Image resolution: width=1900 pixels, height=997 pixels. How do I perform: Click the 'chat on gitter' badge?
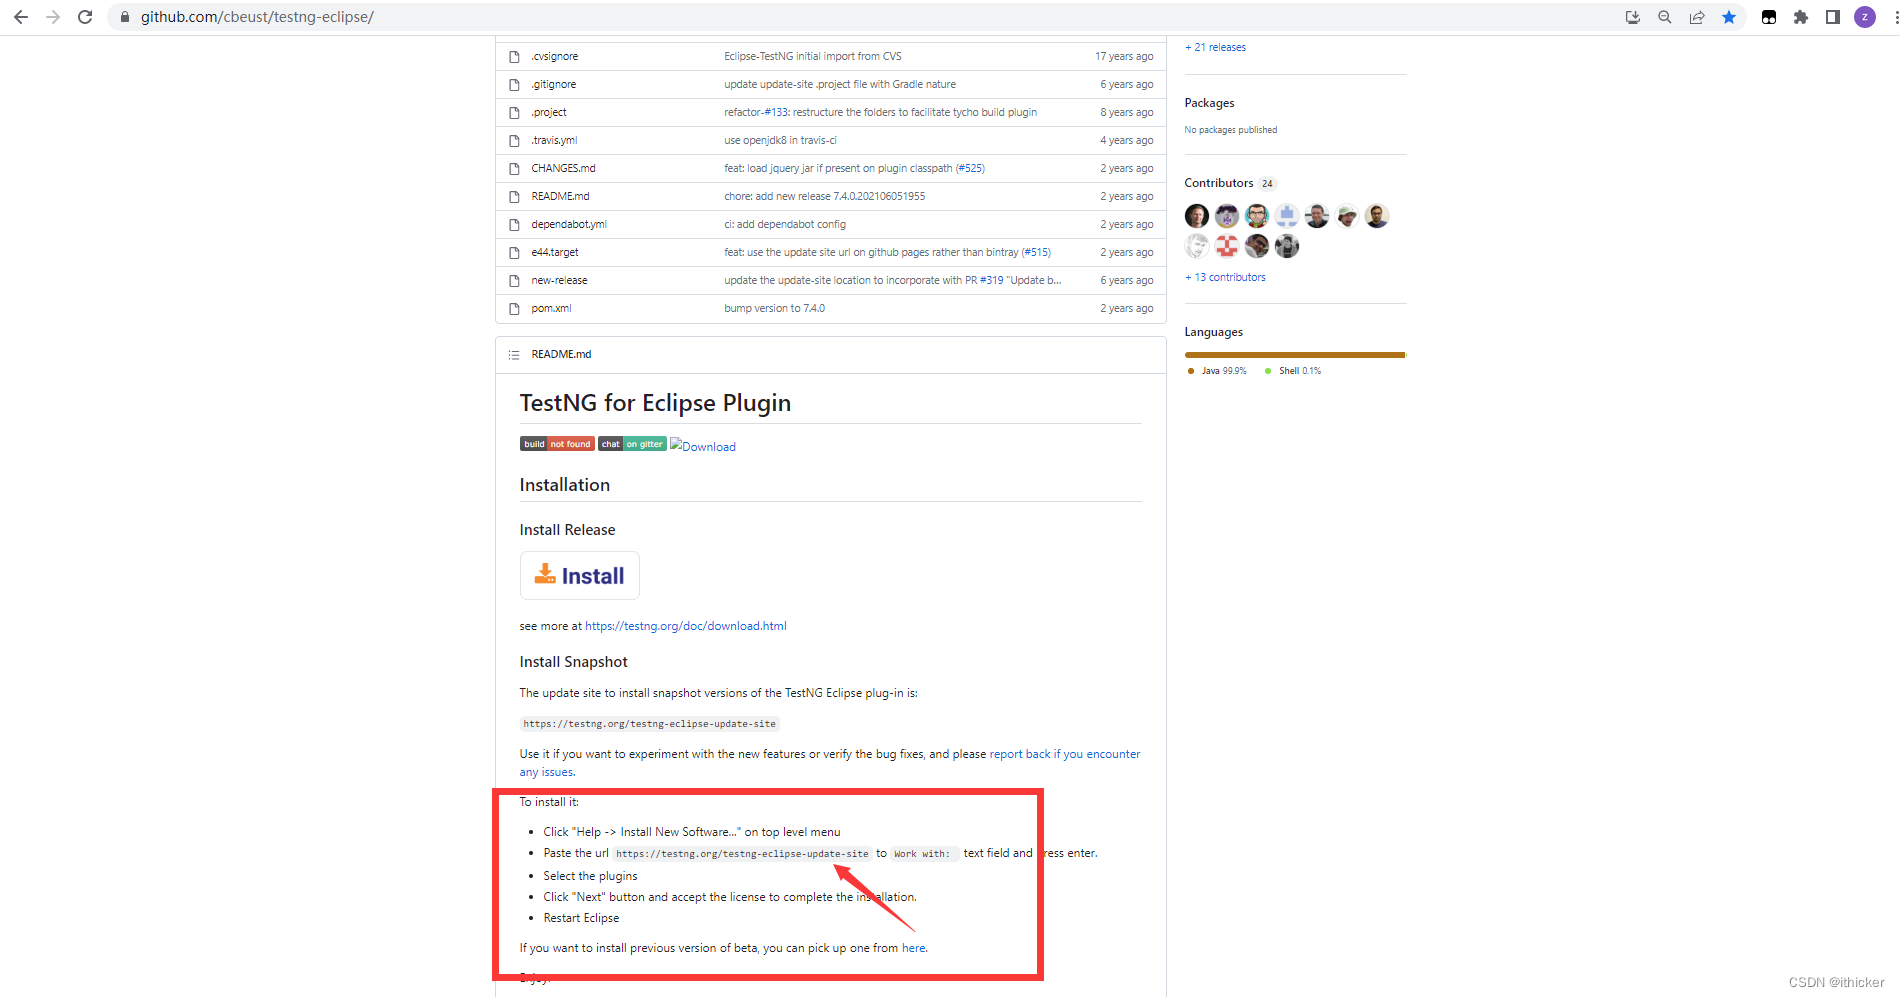632,444
